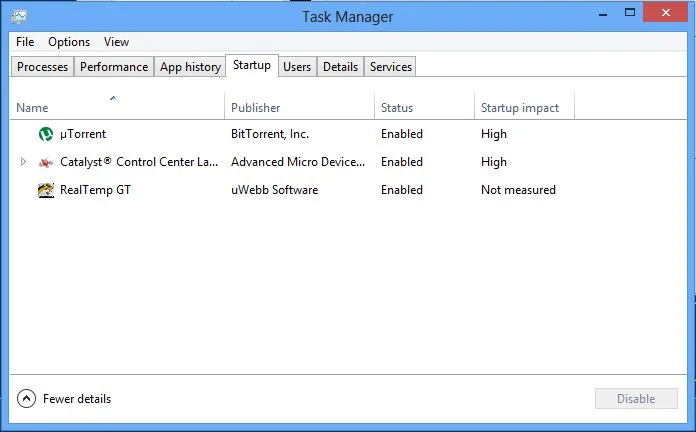Sort by the Status column header
Image resolution: width=696 pixels, height=432 pixels.
pyautogui.click(x=425, y=107)
